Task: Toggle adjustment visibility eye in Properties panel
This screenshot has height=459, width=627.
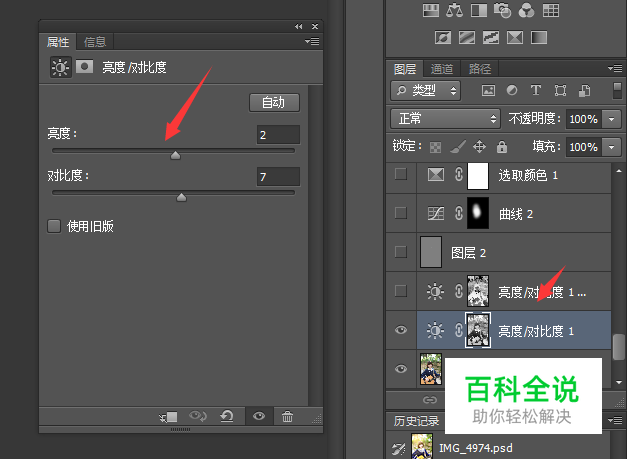Action: [x=259, y=417]
